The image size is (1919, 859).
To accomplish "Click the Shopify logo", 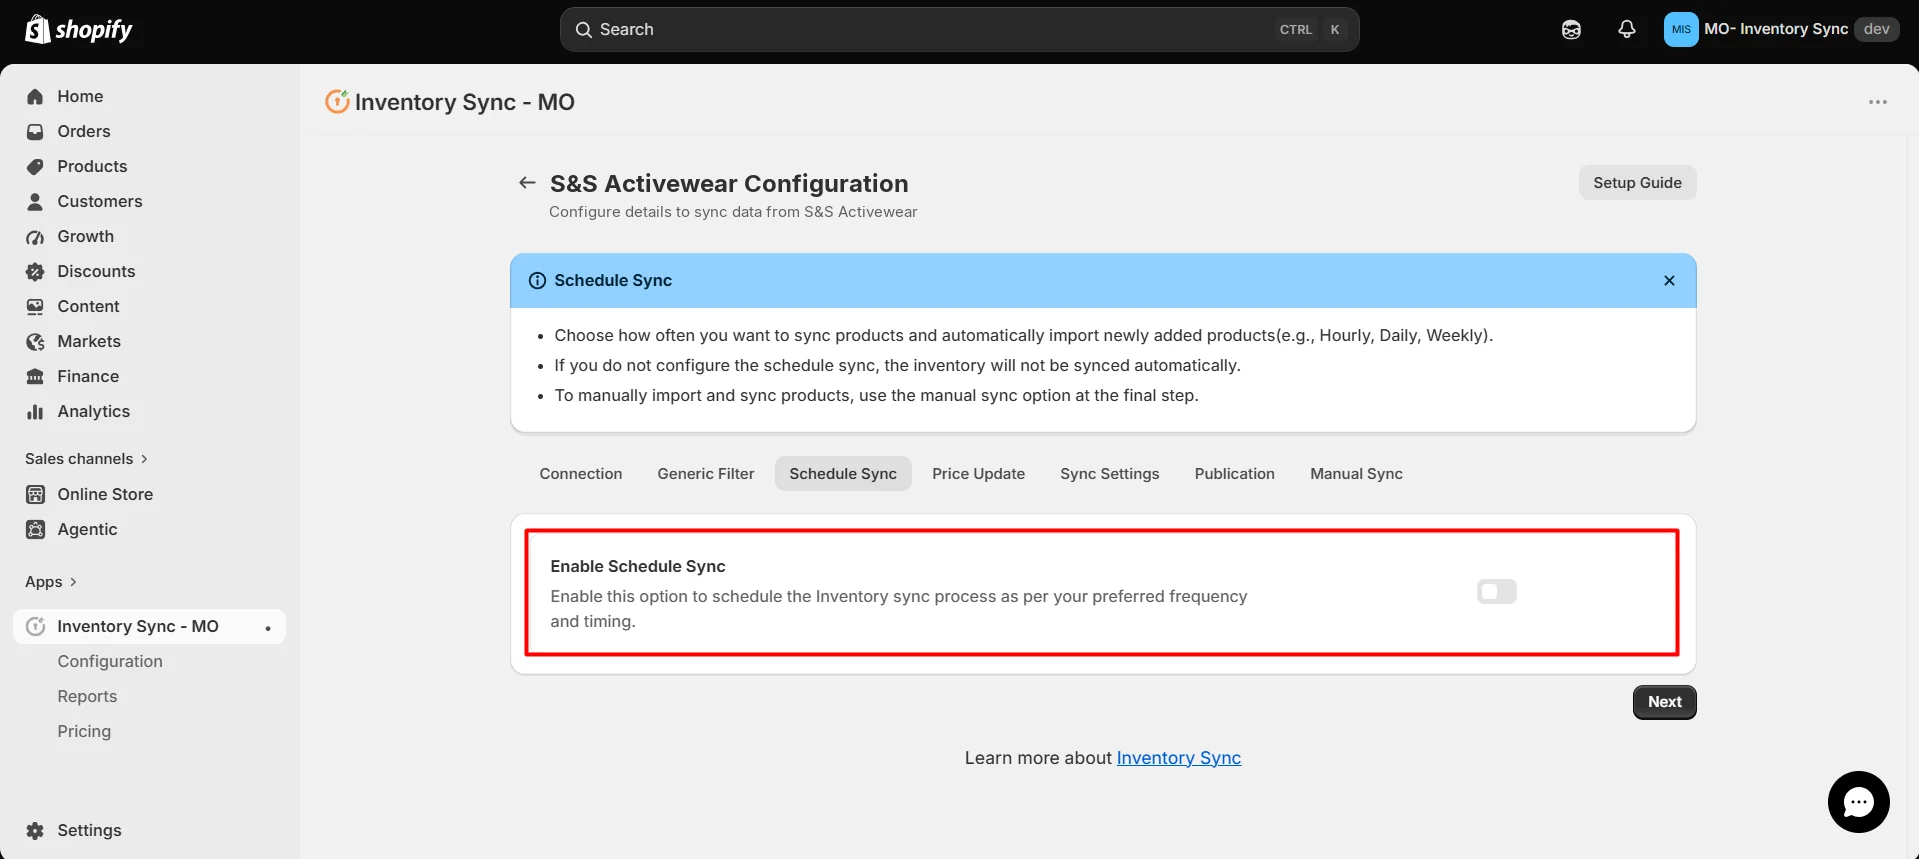I will [79, 30].
